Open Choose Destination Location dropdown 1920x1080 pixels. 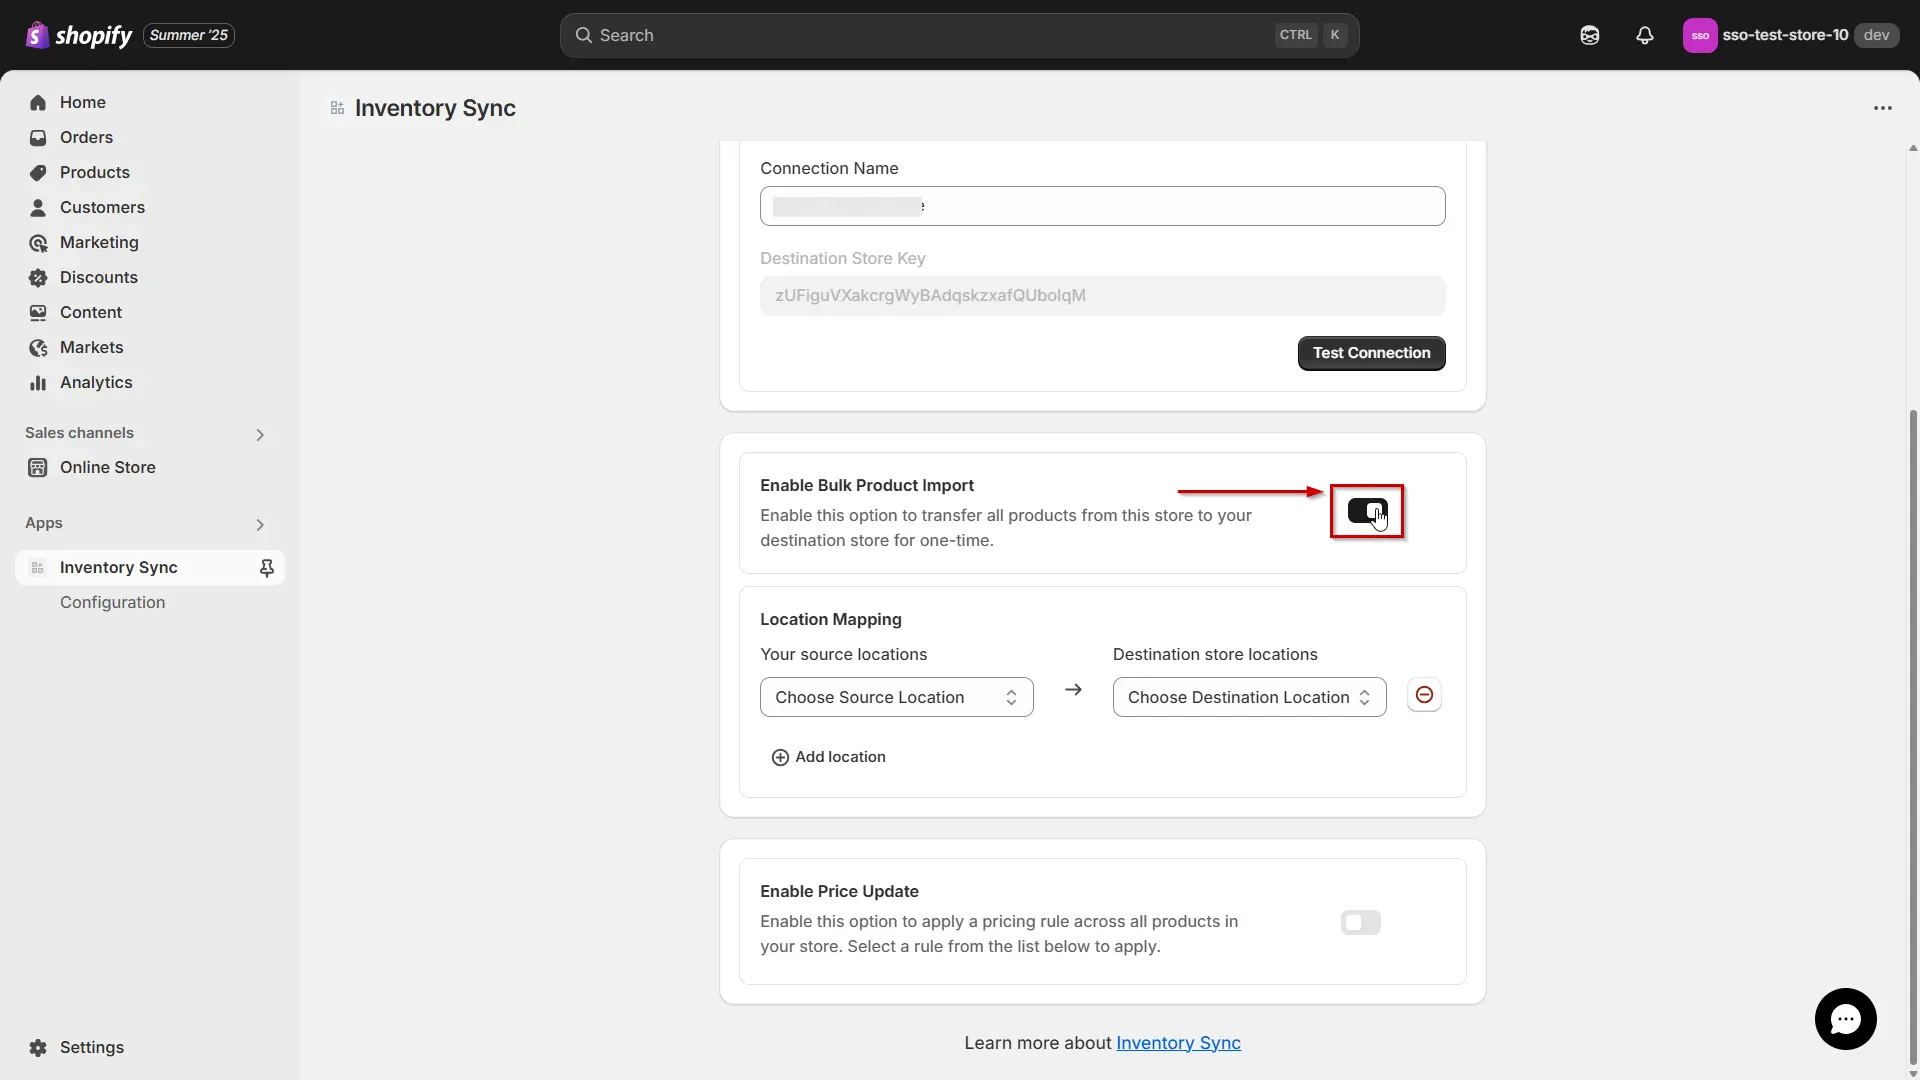coord(1249,697)
